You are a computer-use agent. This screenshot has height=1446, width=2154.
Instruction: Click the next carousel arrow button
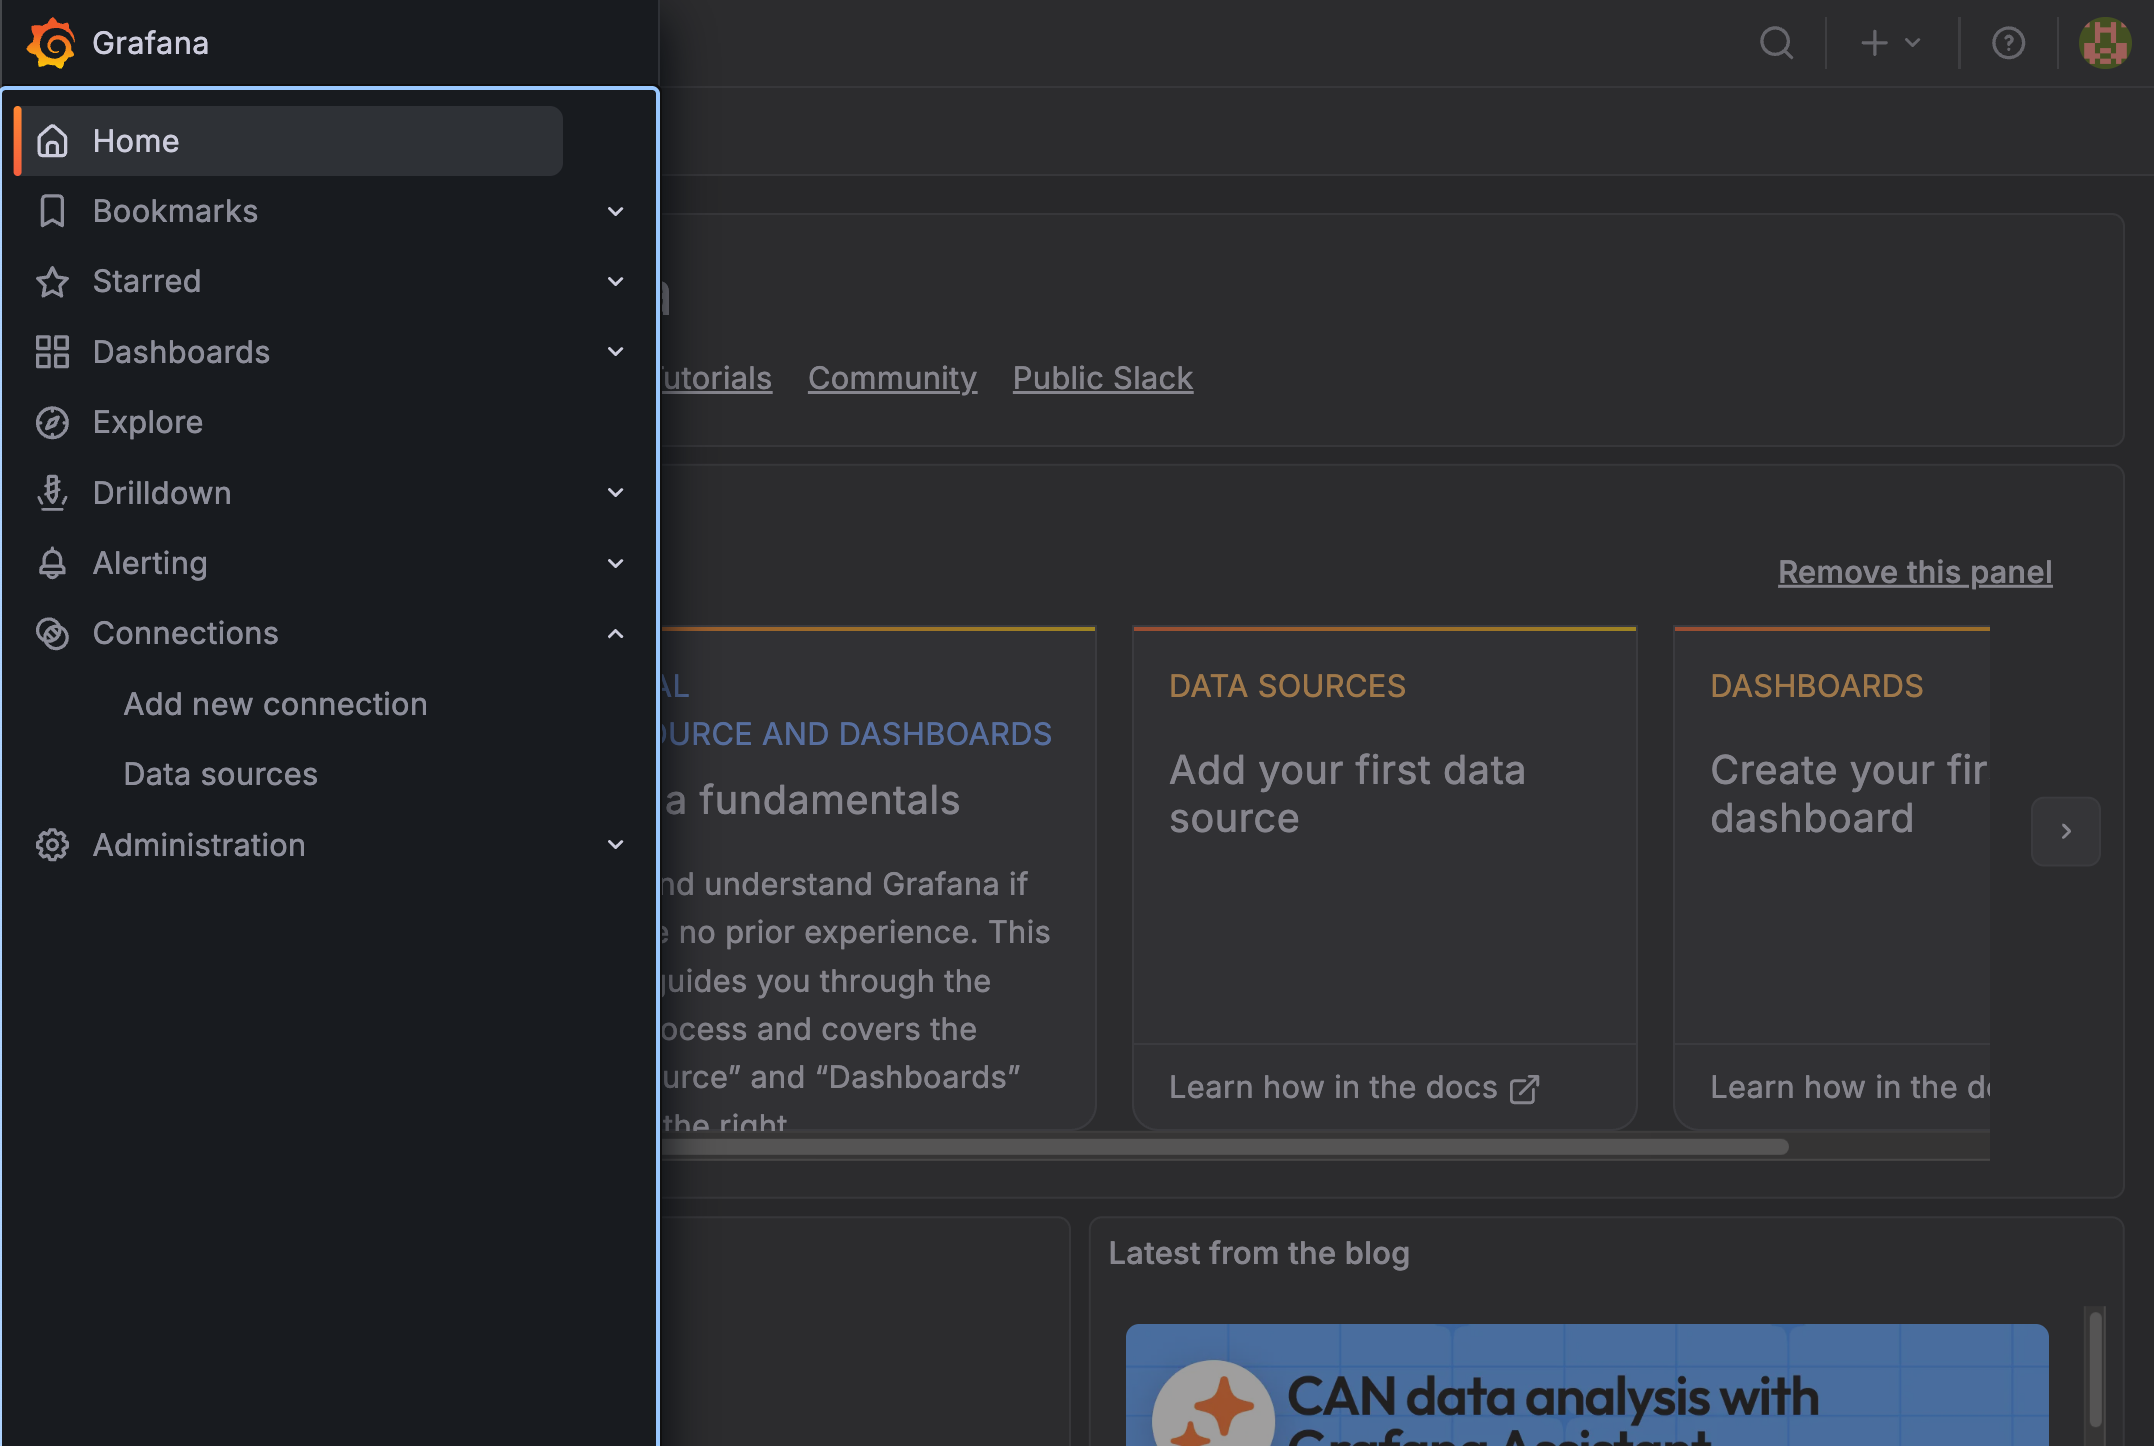point(2066,831)
